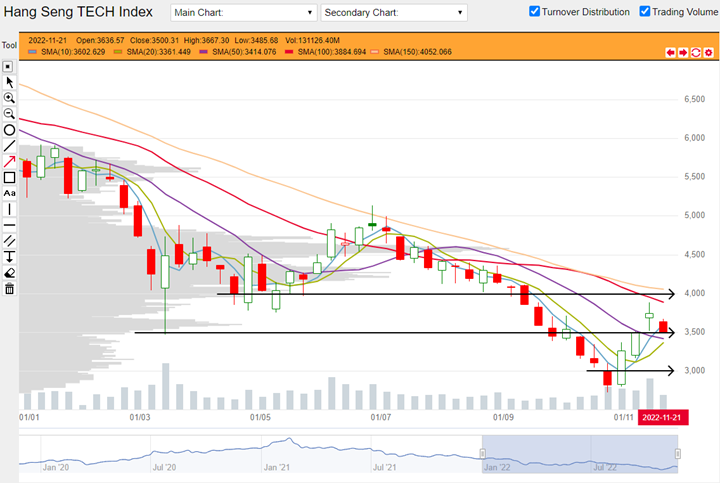The image size is (720, 483).
Task: Toggle the Trading Volume checkbox
Action: tap(645, 11)
